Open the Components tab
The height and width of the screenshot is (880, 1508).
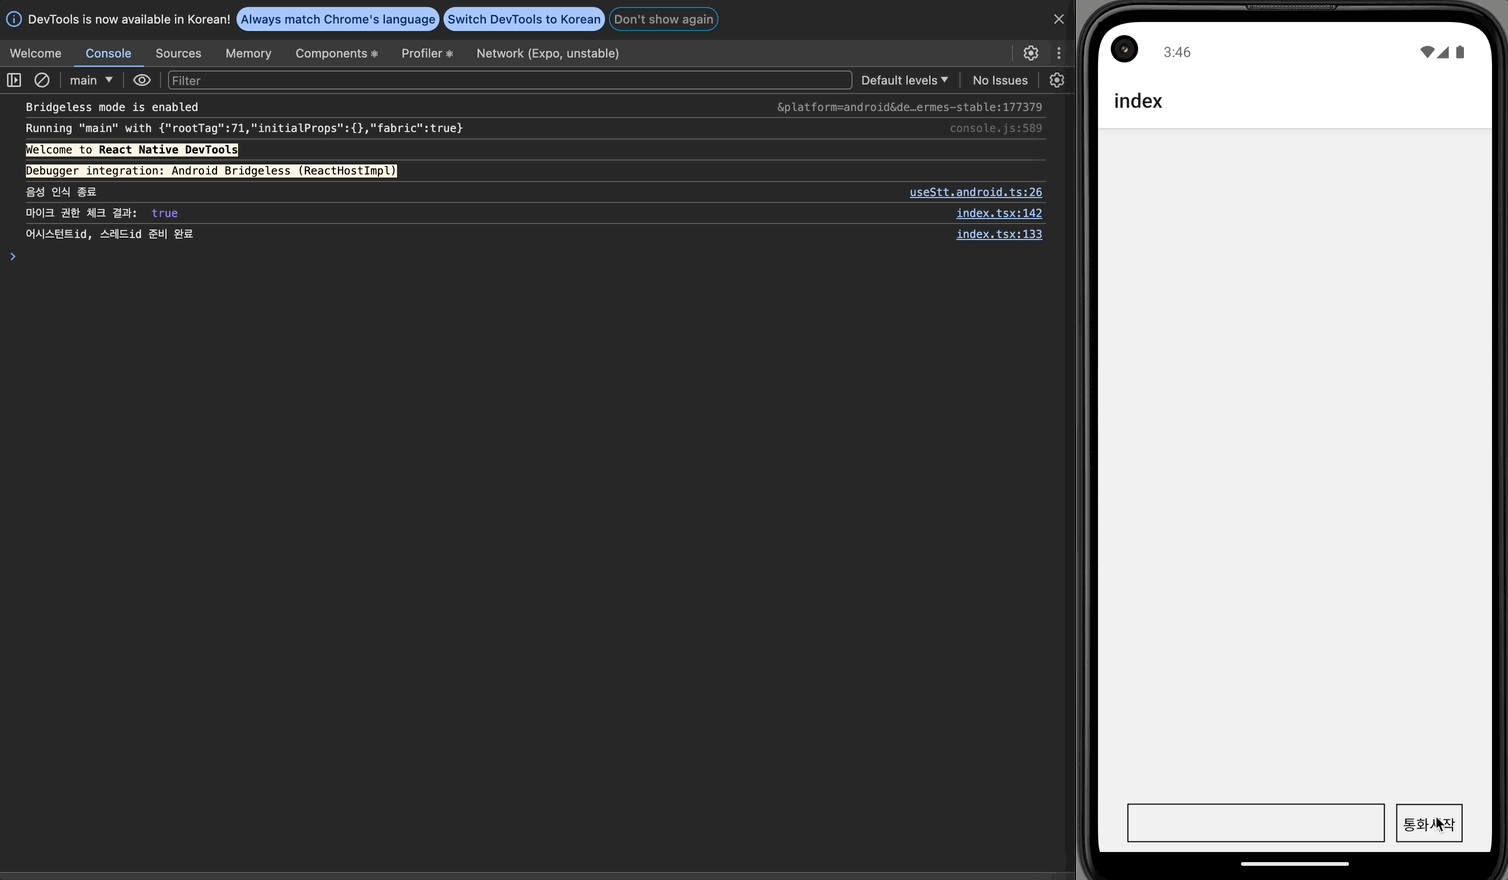pos(336,53)
